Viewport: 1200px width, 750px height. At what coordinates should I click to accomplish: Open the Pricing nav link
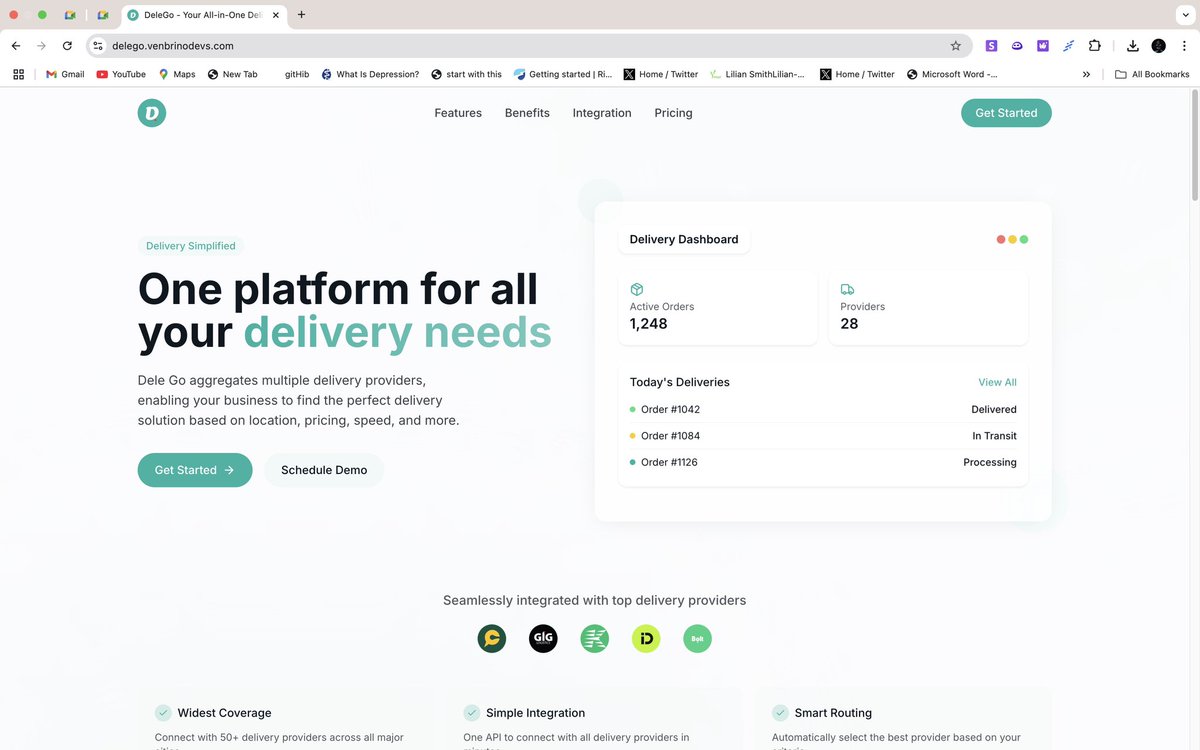[x=673, y=113]
